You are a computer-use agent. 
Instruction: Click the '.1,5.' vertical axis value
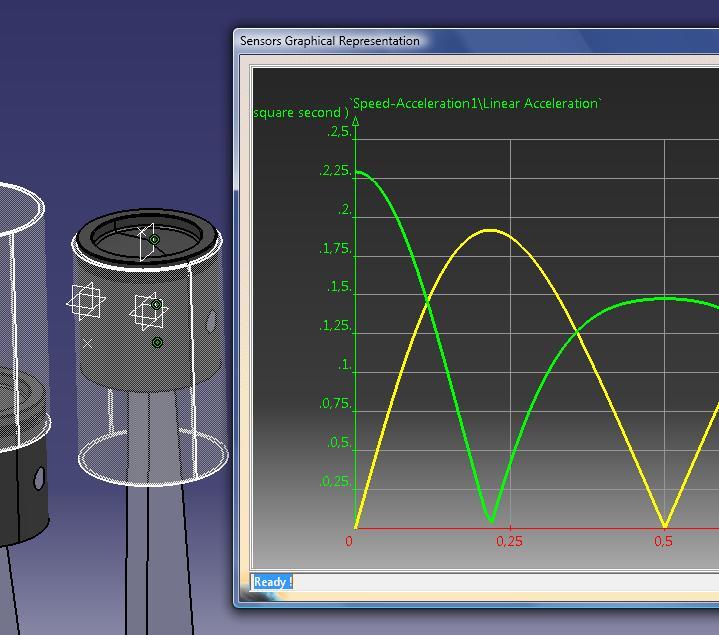pyautogui.click(x=339, y=287)
